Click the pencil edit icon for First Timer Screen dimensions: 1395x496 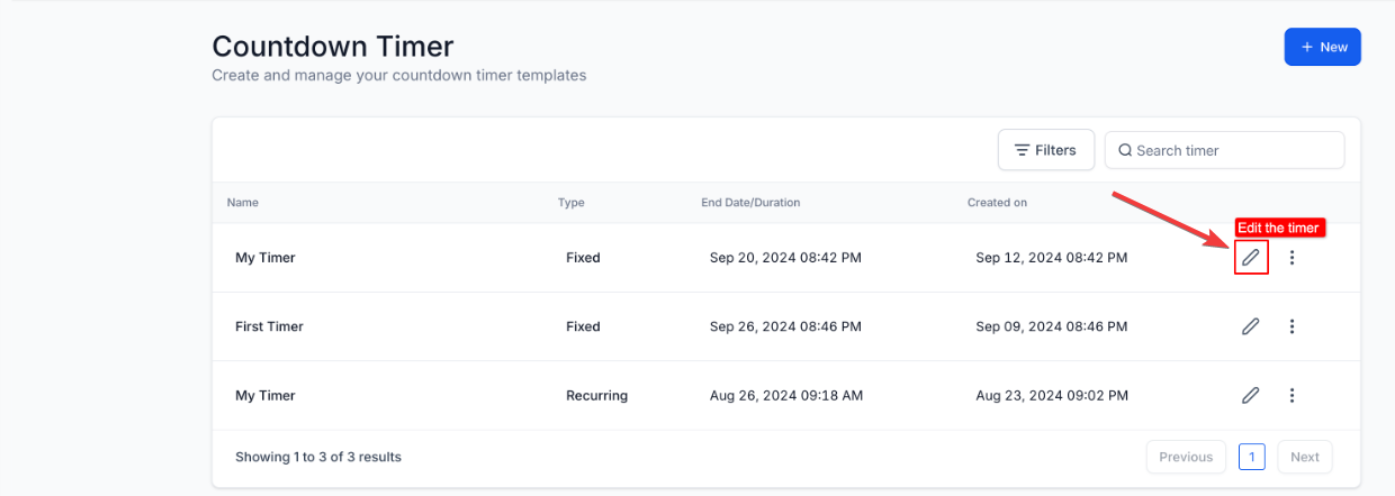pyautogui.click(x=1250, y=326)
